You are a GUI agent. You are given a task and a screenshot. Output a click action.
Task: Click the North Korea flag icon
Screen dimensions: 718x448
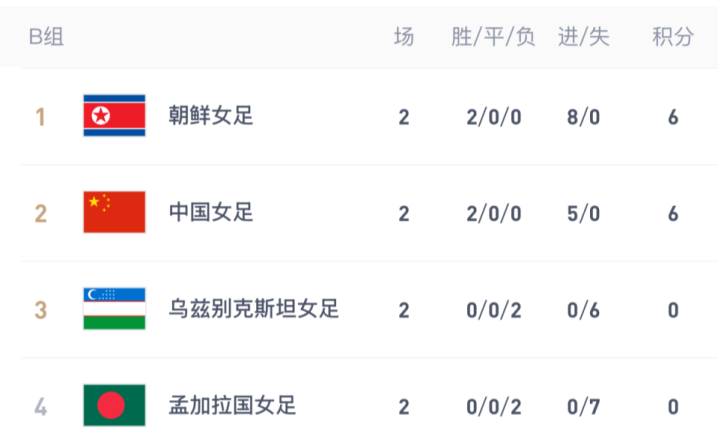click(114, 116)
